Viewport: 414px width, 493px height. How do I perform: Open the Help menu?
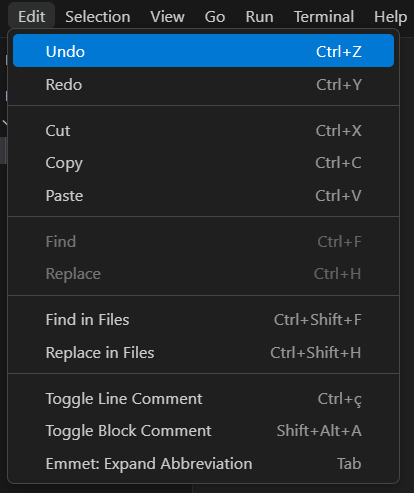pos(390,16)
